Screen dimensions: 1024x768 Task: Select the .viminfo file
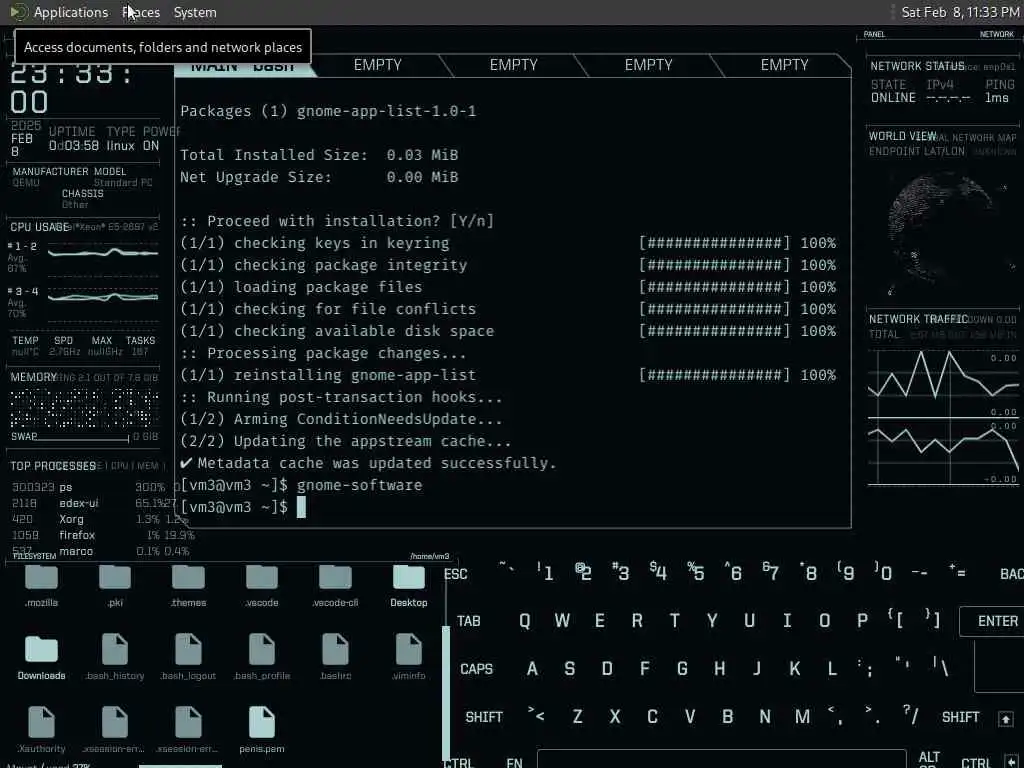point(409,658)
